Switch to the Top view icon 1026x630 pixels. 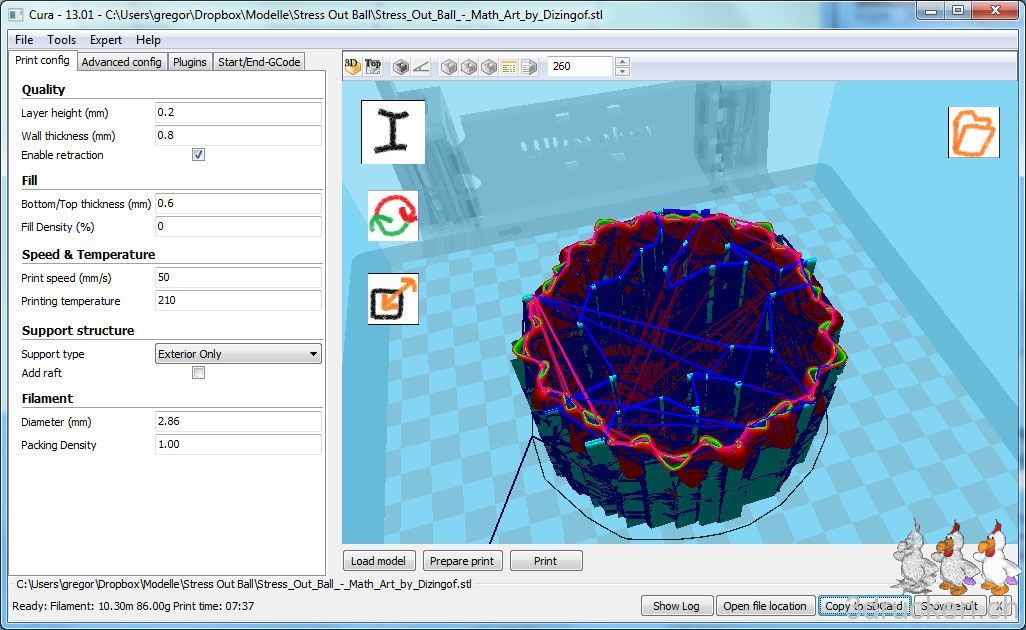tap(373, 66)
